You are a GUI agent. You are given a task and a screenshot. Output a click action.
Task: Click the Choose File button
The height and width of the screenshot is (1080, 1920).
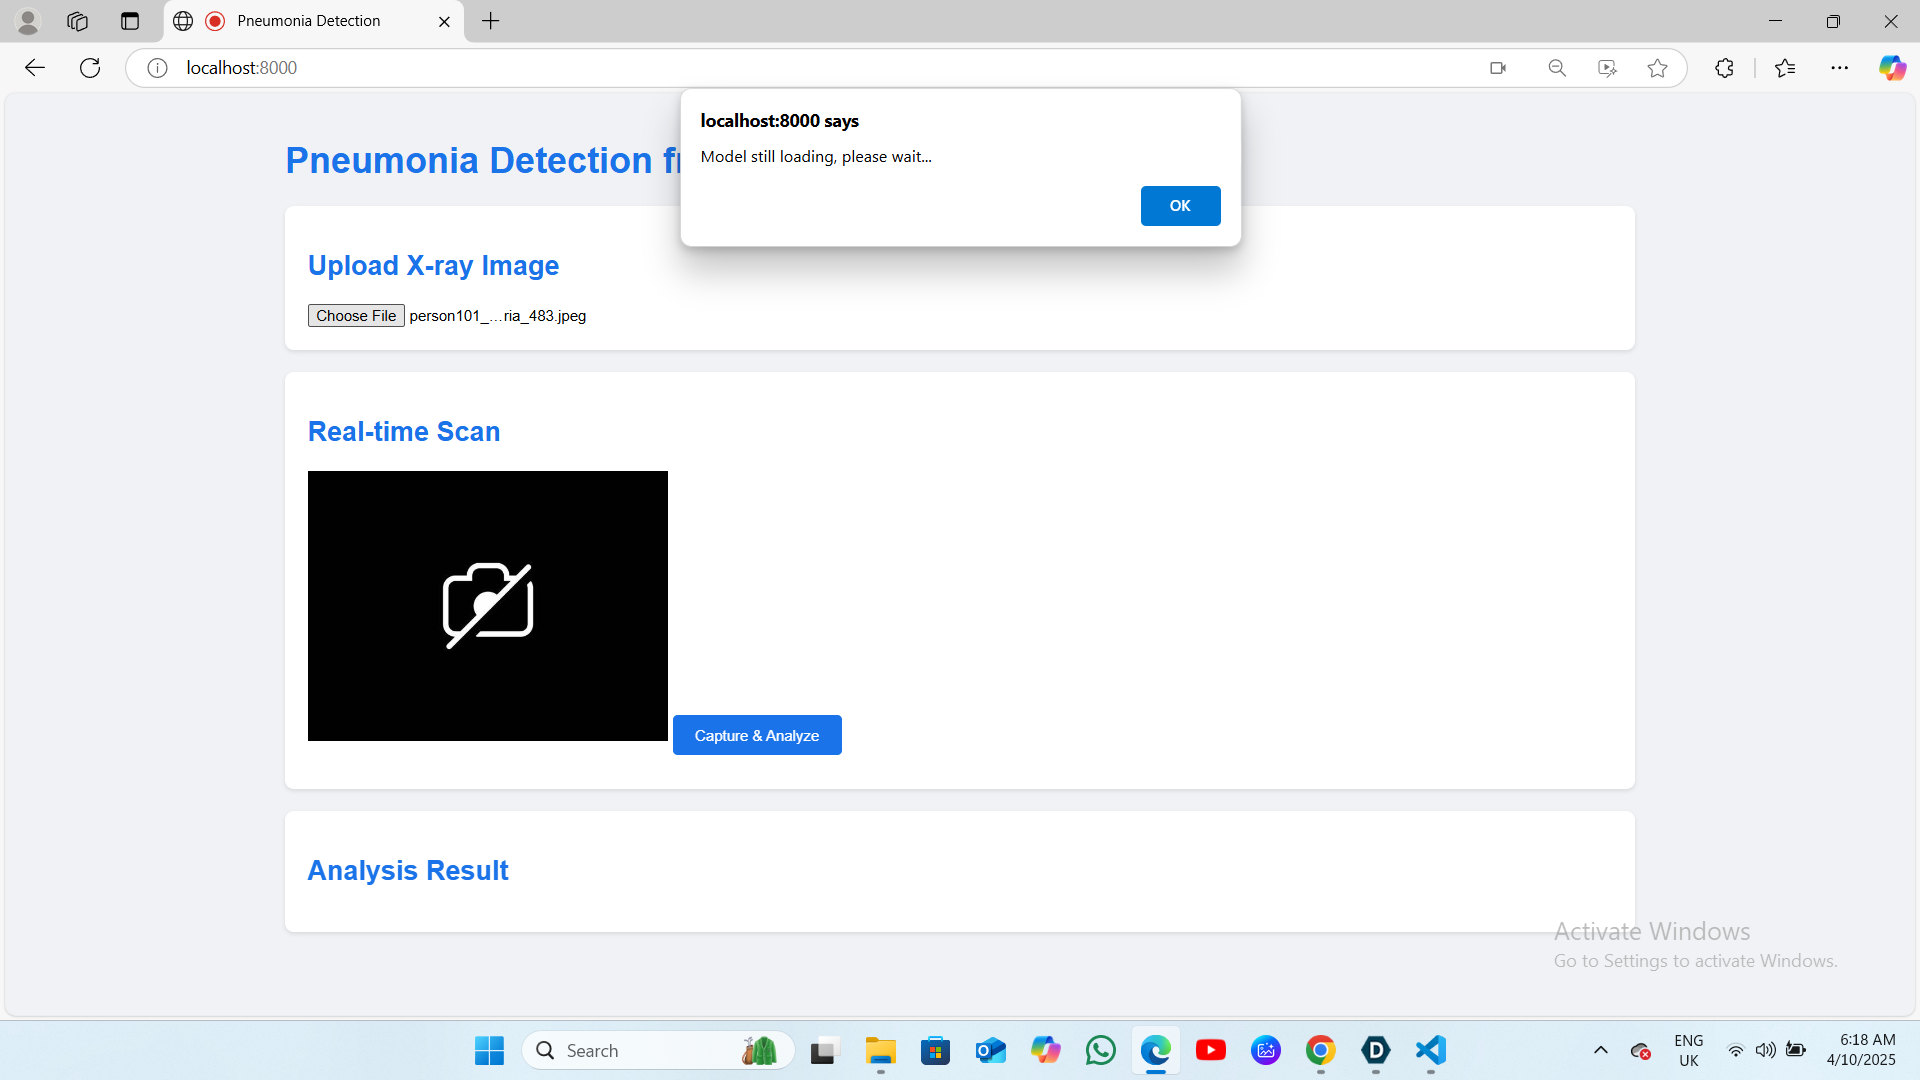pyautogui.click(x=356, y=316)
